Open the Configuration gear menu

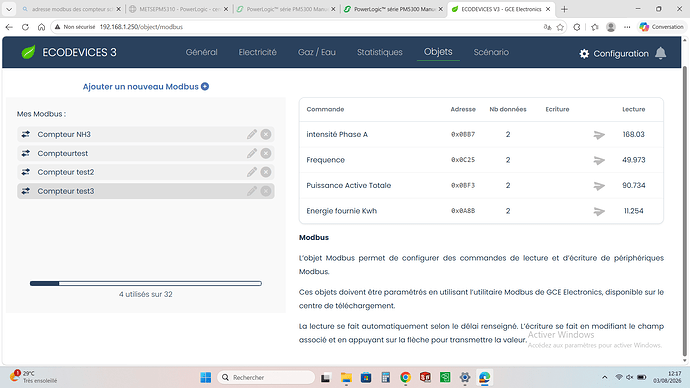(x=614, y=54)
